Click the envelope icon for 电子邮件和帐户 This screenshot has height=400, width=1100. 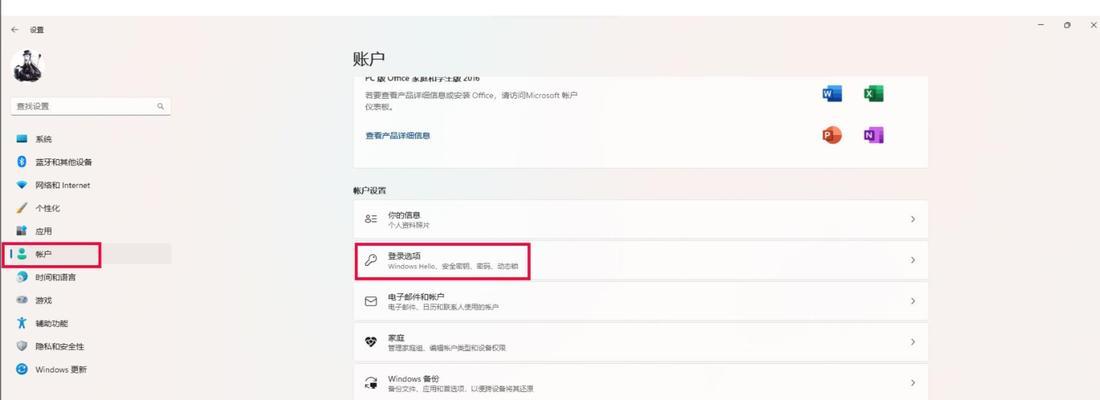click(x=371, y=301)
